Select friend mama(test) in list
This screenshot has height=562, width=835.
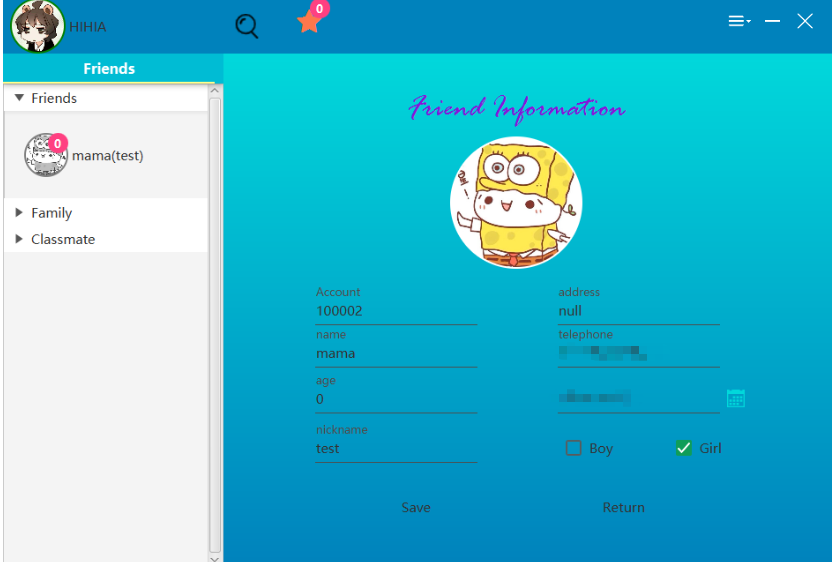point(105,155)
